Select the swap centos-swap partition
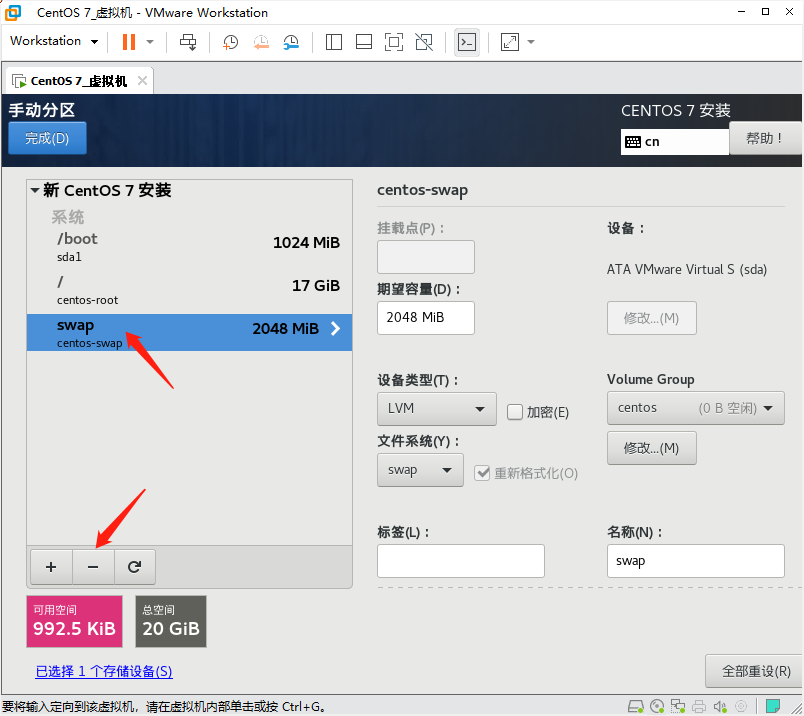The height and width of the screenshot is (716, 804). pyautogui.click(x=189, y=332)
